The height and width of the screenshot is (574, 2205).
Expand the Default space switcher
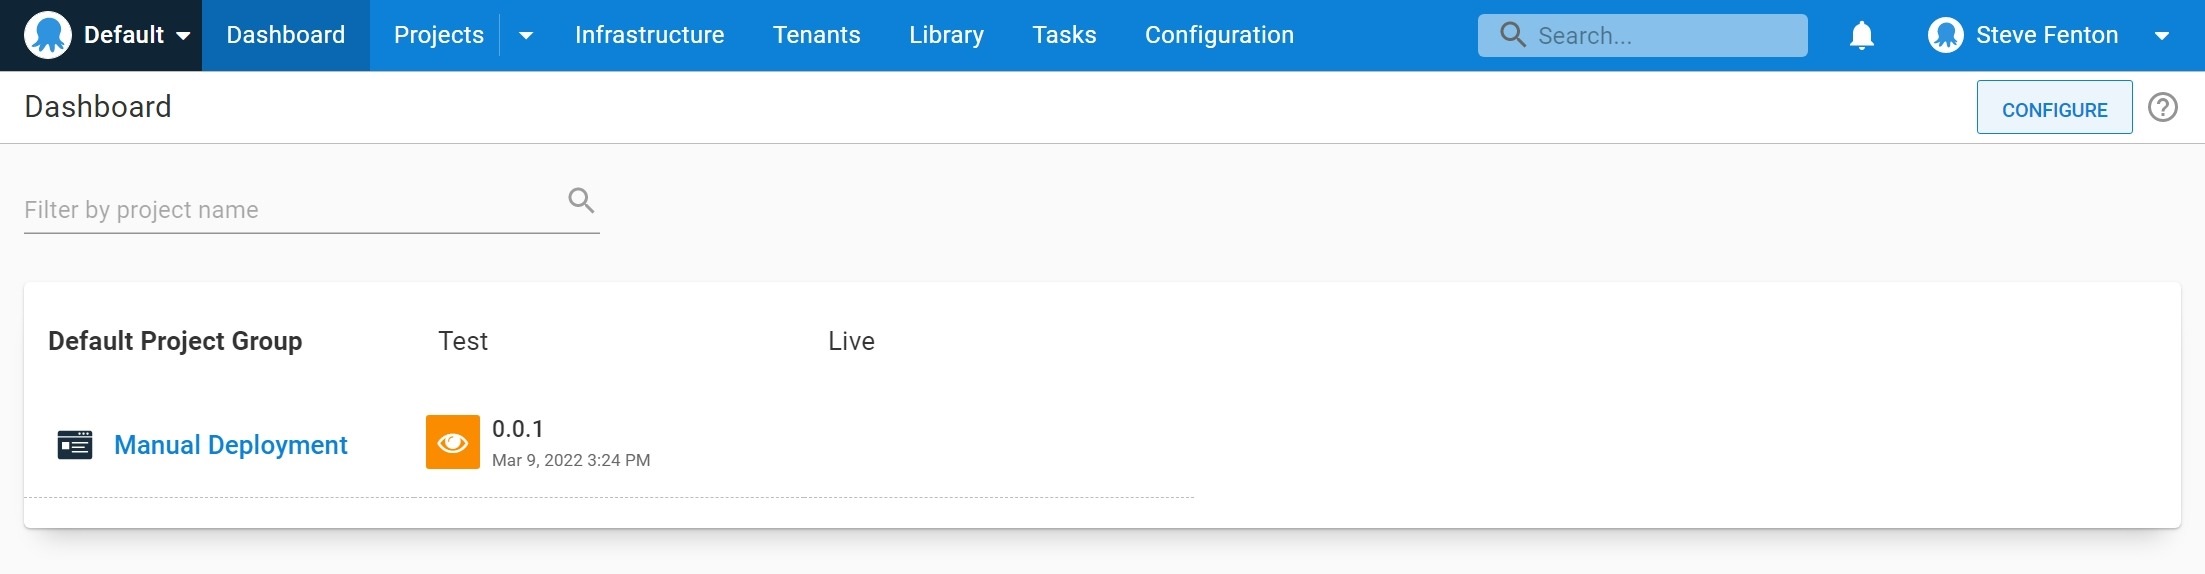pyautogui.click(x=183, y=36)
